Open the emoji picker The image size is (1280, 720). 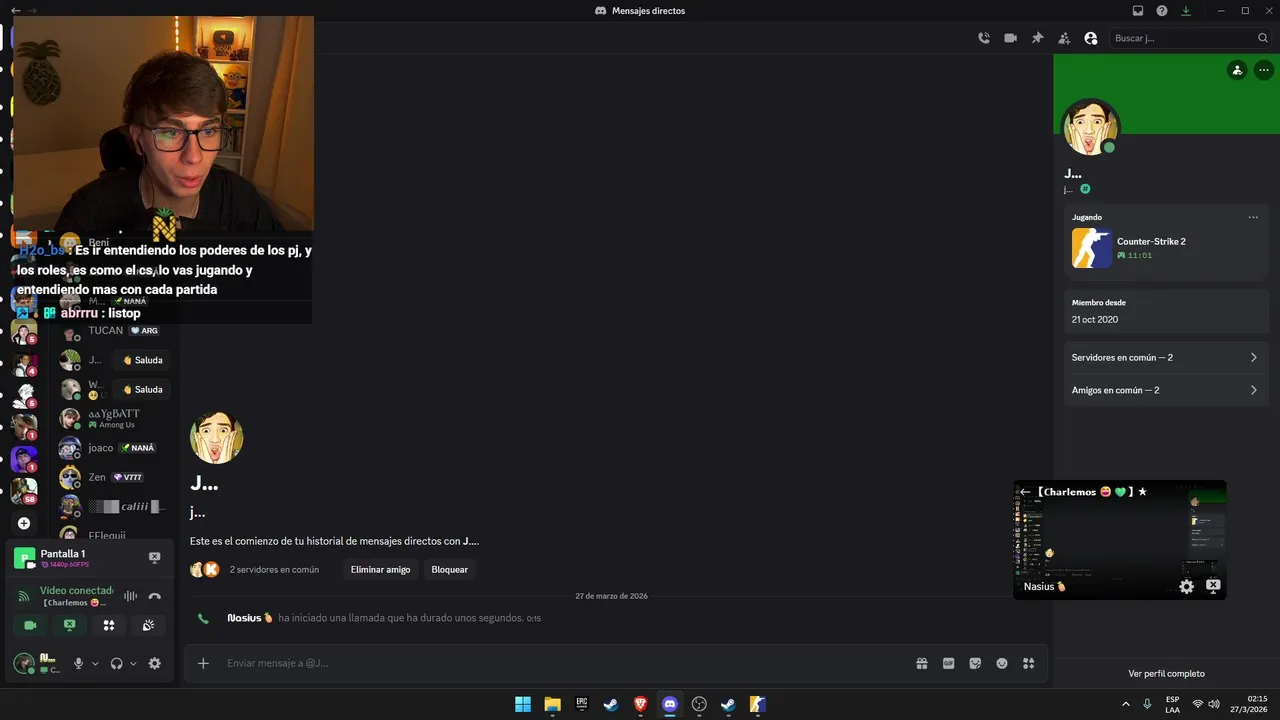[1002, 663]
